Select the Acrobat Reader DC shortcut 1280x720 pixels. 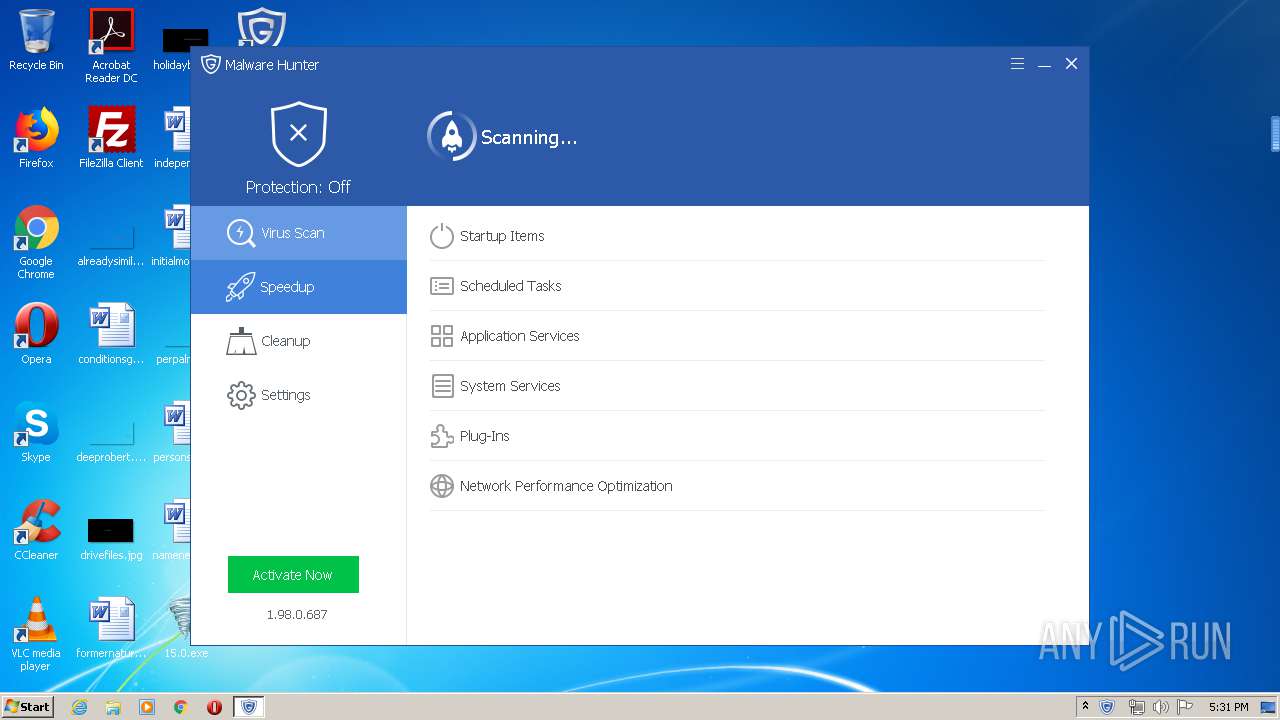point(111,46)
